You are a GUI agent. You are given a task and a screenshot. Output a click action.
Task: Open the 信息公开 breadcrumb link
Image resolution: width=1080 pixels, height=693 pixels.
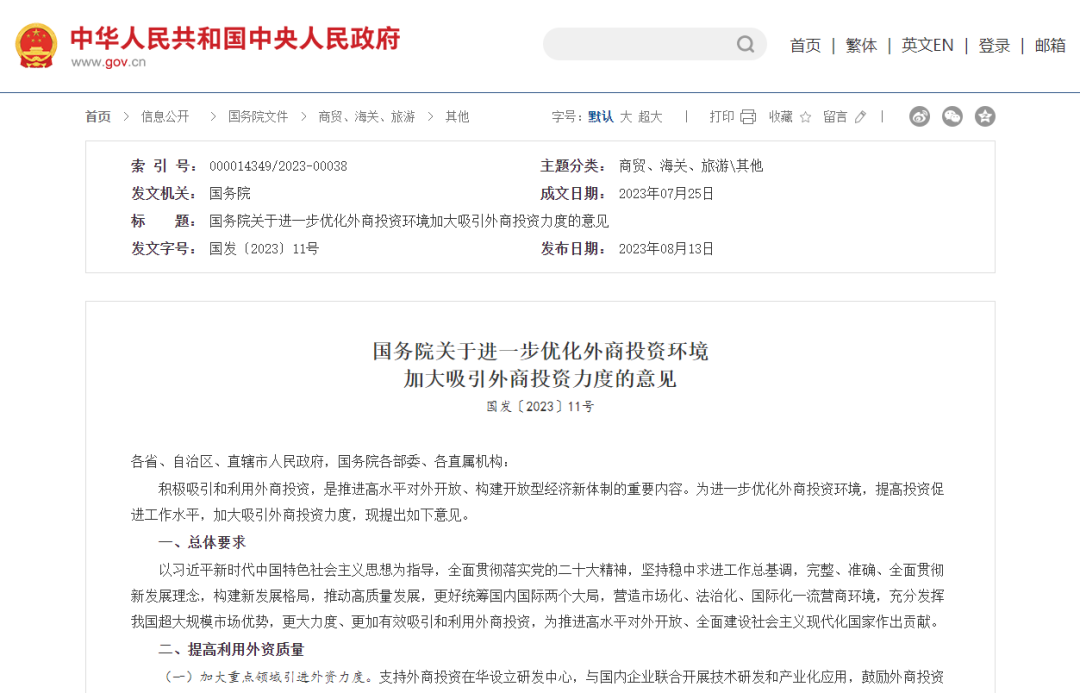(163, 116)
